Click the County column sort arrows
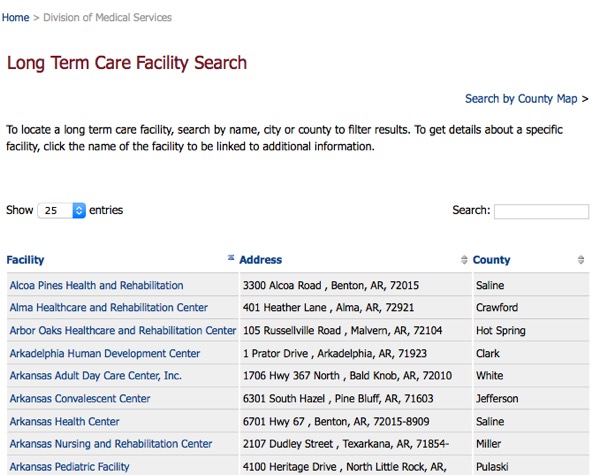Screen dimensions: 600x475 pos(580,260)
